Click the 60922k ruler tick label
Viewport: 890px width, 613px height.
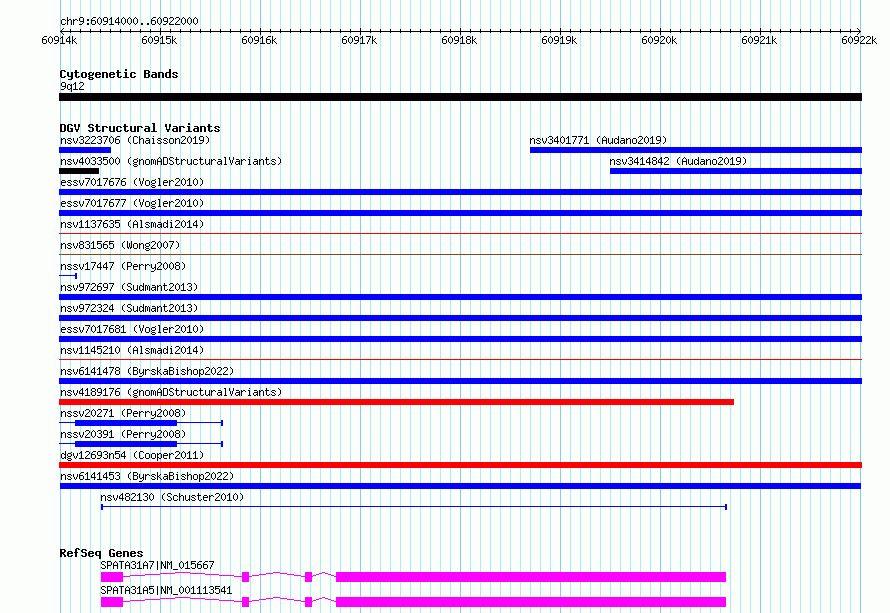coord(859,40)
